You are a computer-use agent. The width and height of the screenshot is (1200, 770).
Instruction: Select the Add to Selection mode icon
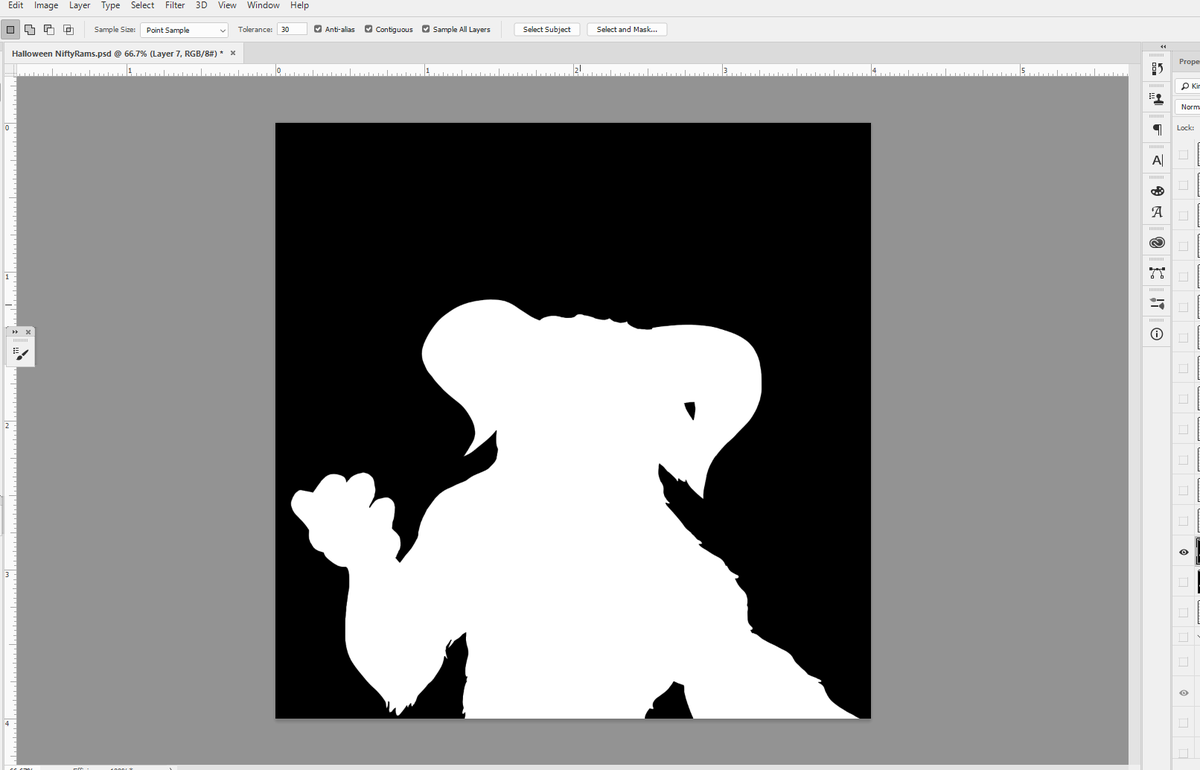pos(29,29)
